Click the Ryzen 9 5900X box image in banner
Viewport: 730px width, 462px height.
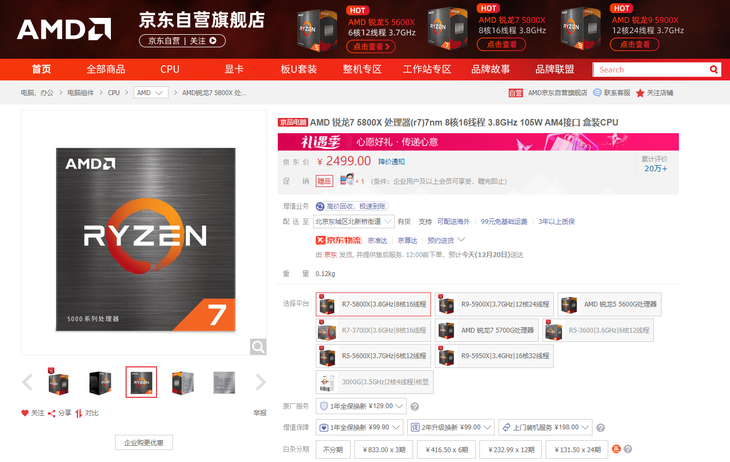[x=581, y=28]
